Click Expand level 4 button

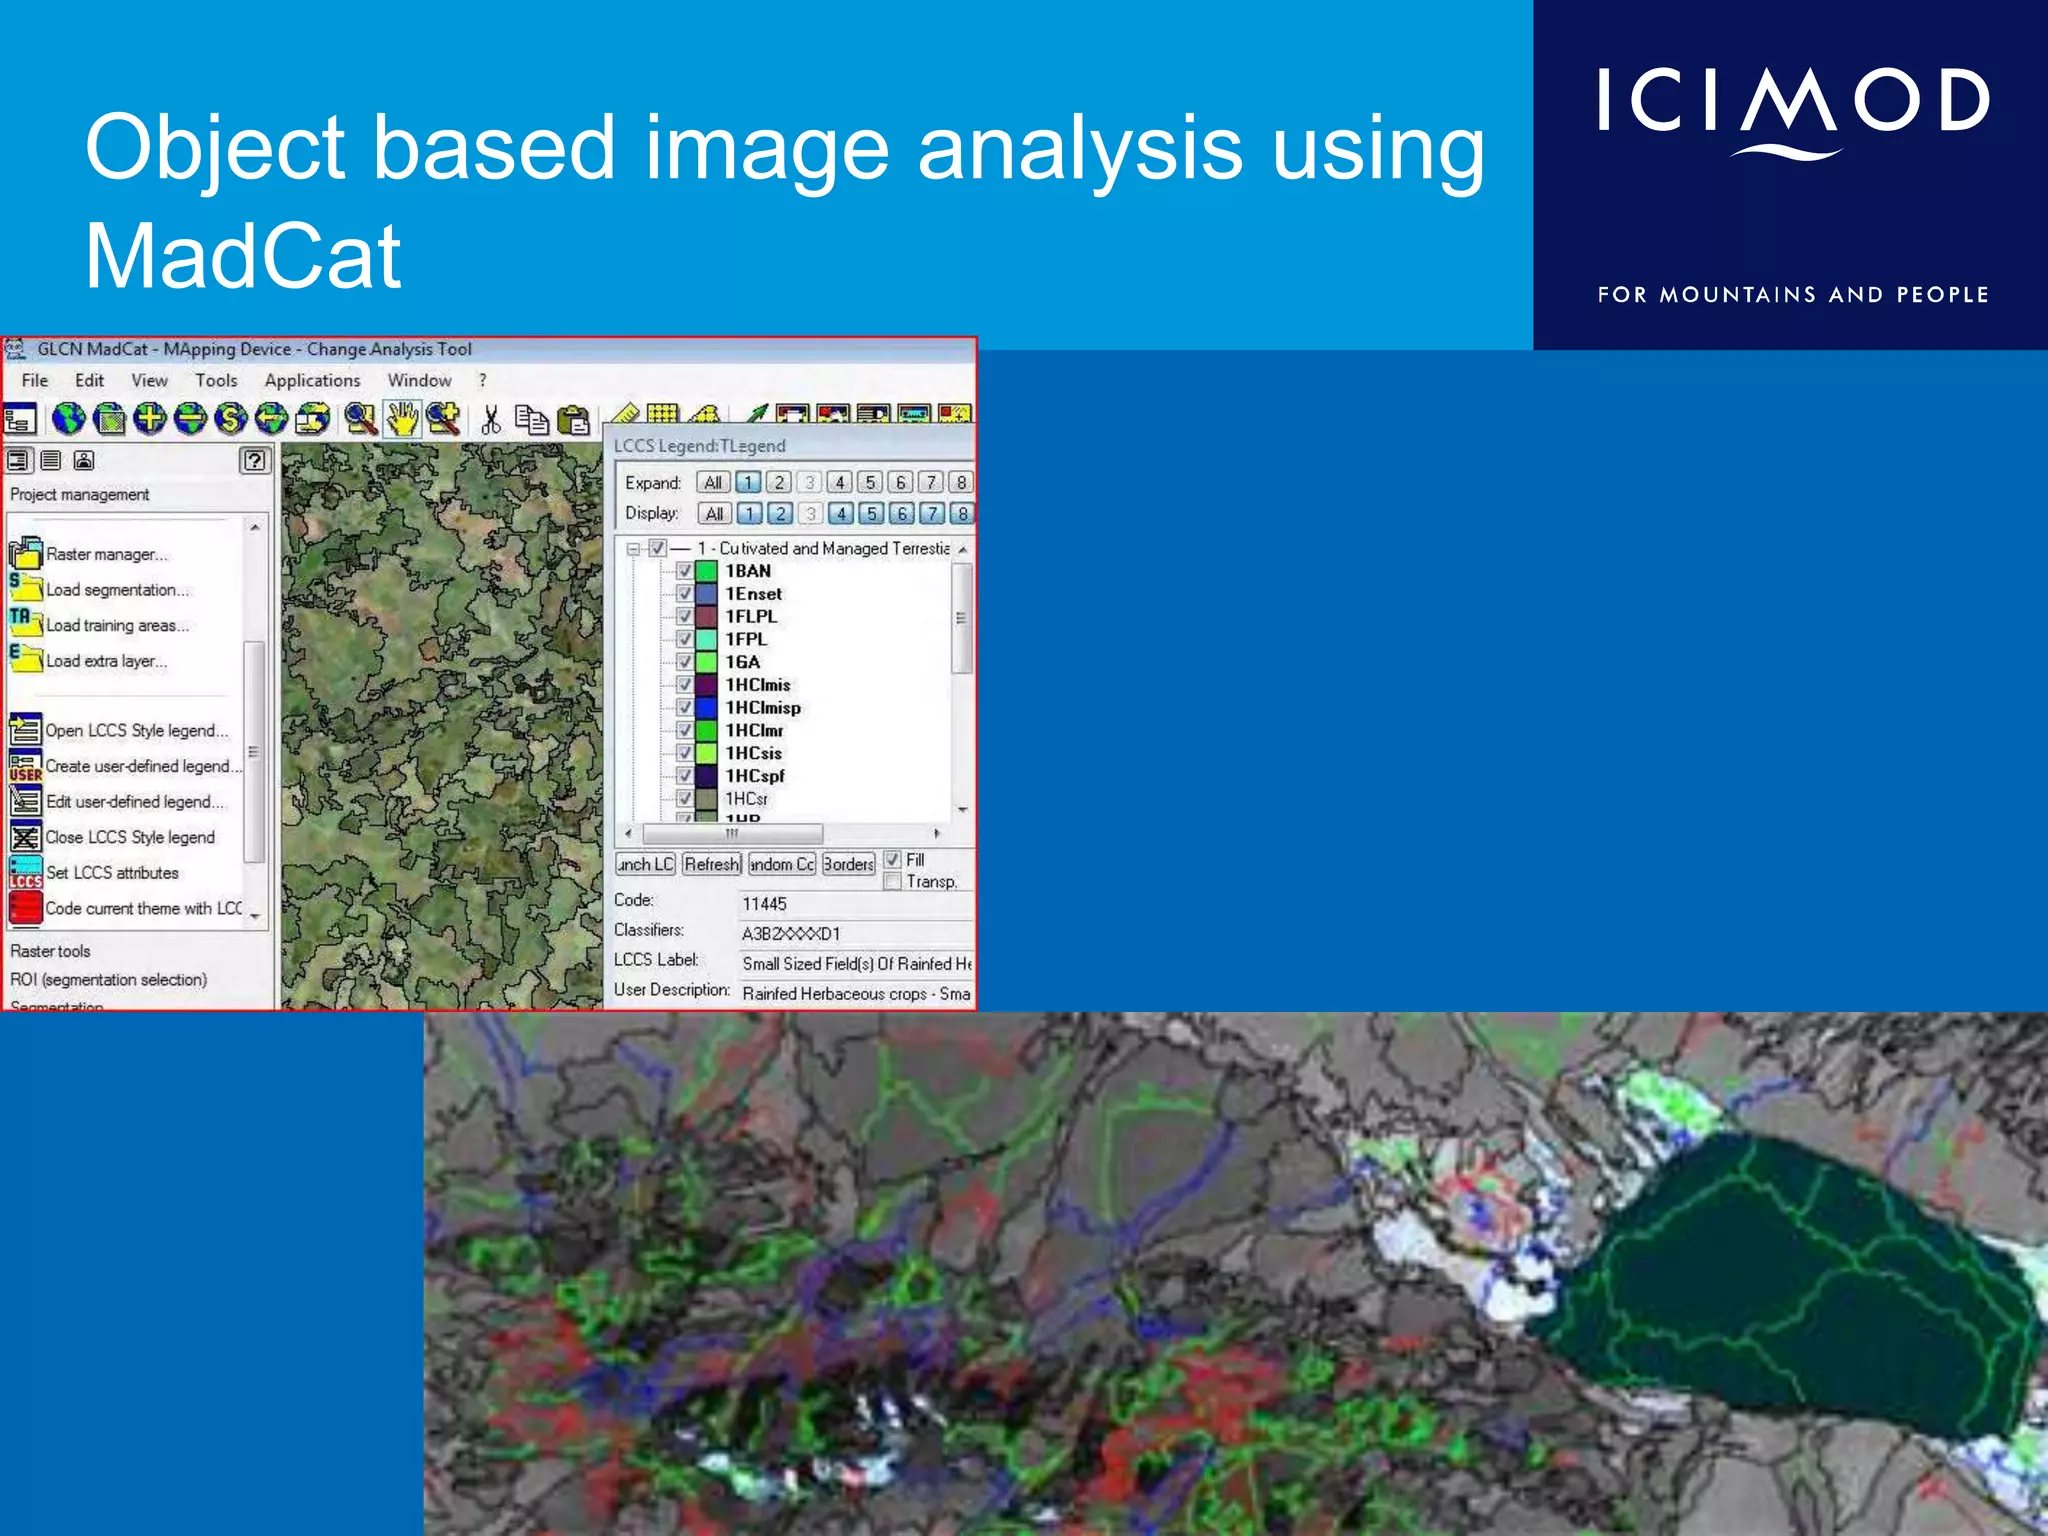pos(840,482)
